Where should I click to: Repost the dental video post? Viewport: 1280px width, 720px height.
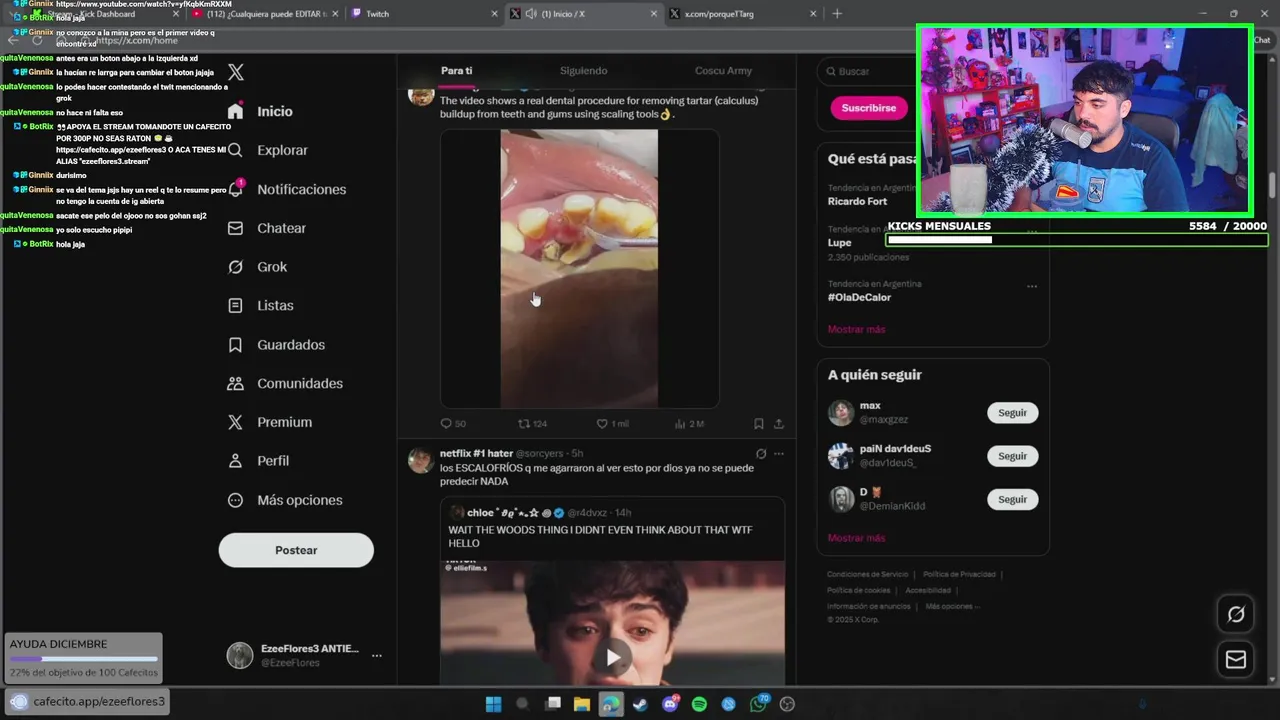coord(532,424)
